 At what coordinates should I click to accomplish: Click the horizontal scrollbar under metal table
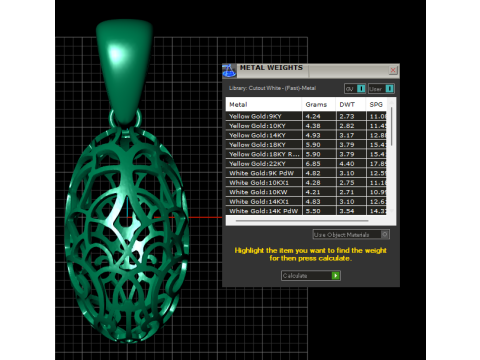302,221
